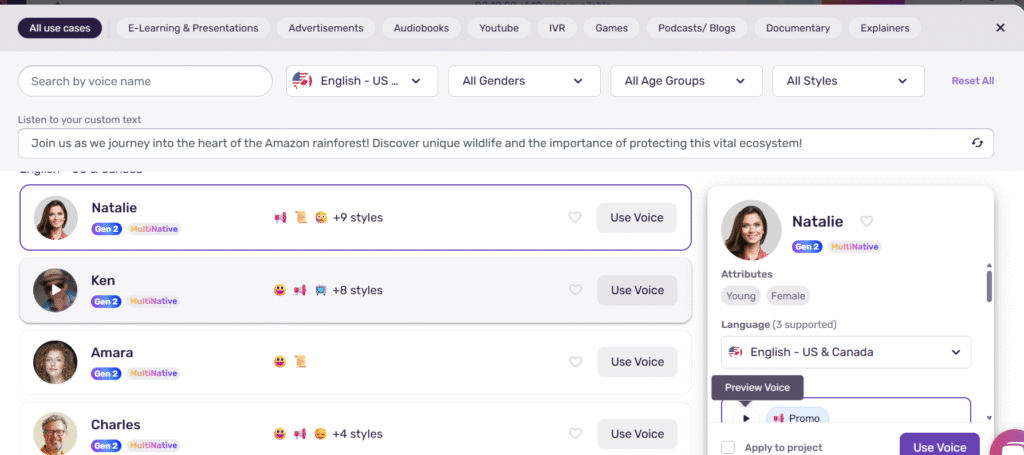This screenshot has width=1024, height=455.
Task: Click Ken's smiley style icon
Action: [280, 290]
